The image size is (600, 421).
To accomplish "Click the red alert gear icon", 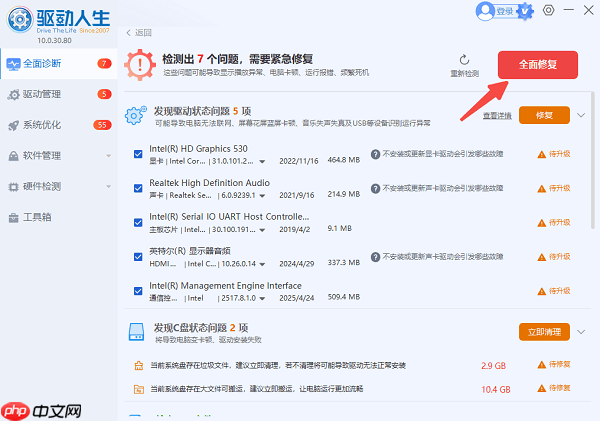I will [140, 65].
